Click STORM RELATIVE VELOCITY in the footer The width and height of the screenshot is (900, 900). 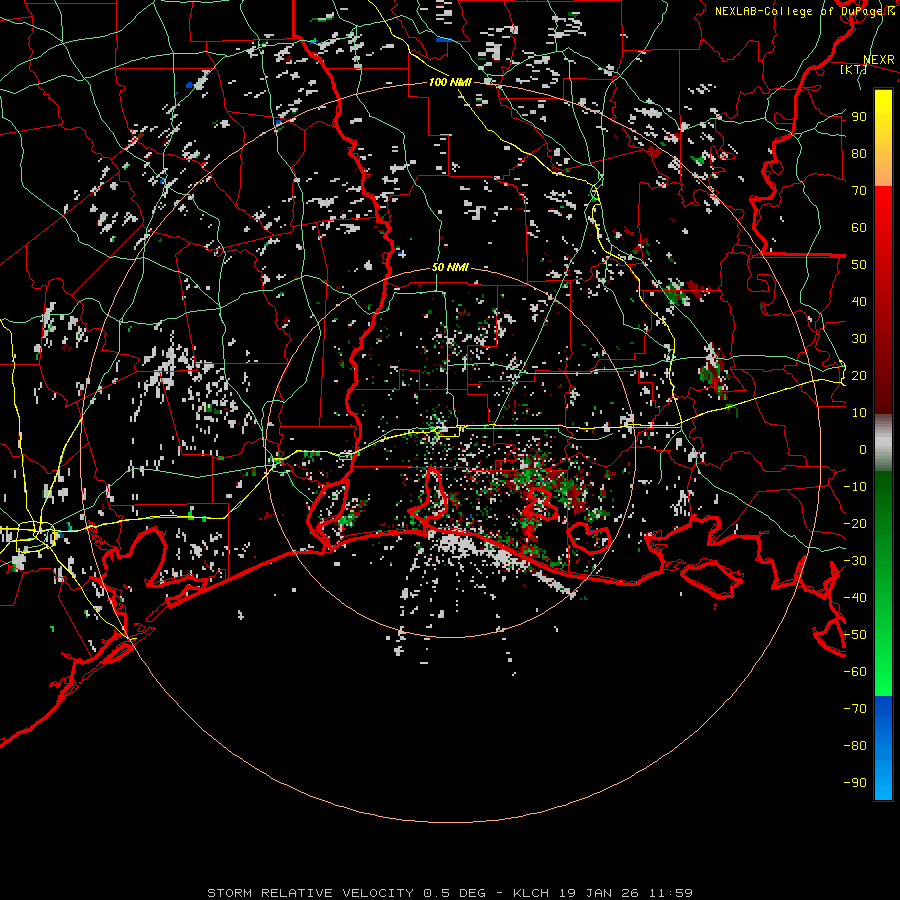[310, 893]
